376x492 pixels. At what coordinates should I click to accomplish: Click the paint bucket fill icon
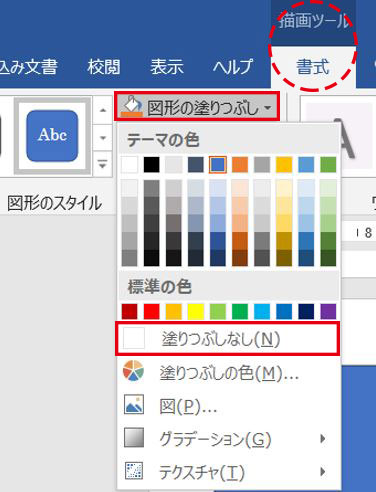132,107
